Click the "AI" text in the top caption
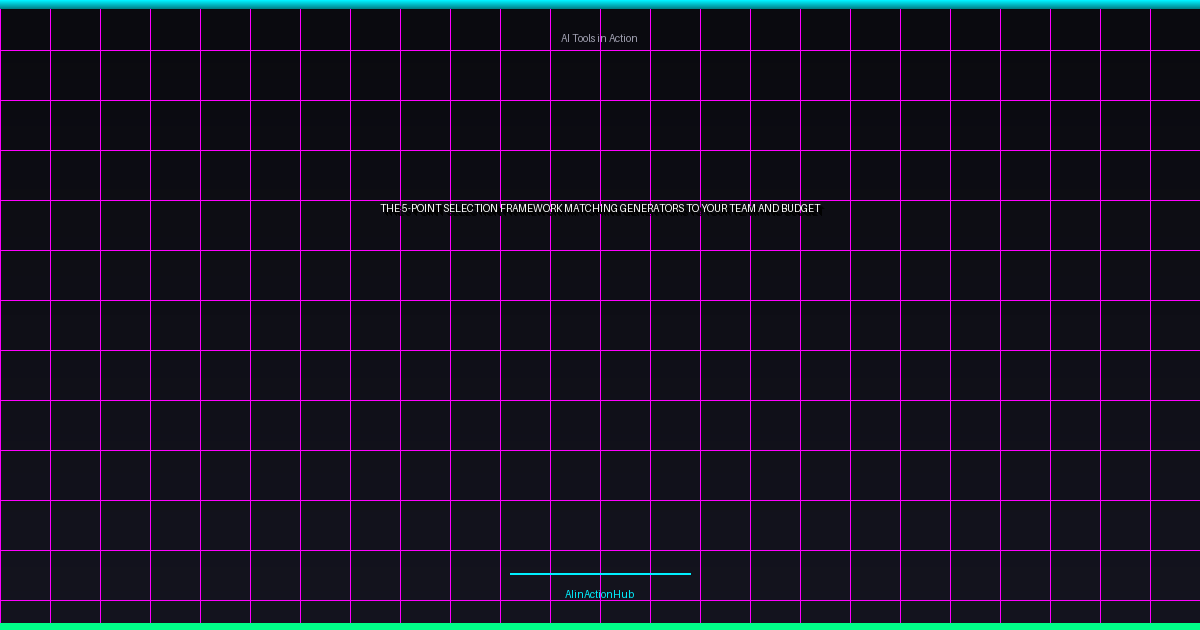The width and height of the screenshot is (1200, 630). click(x=565, y=38)
